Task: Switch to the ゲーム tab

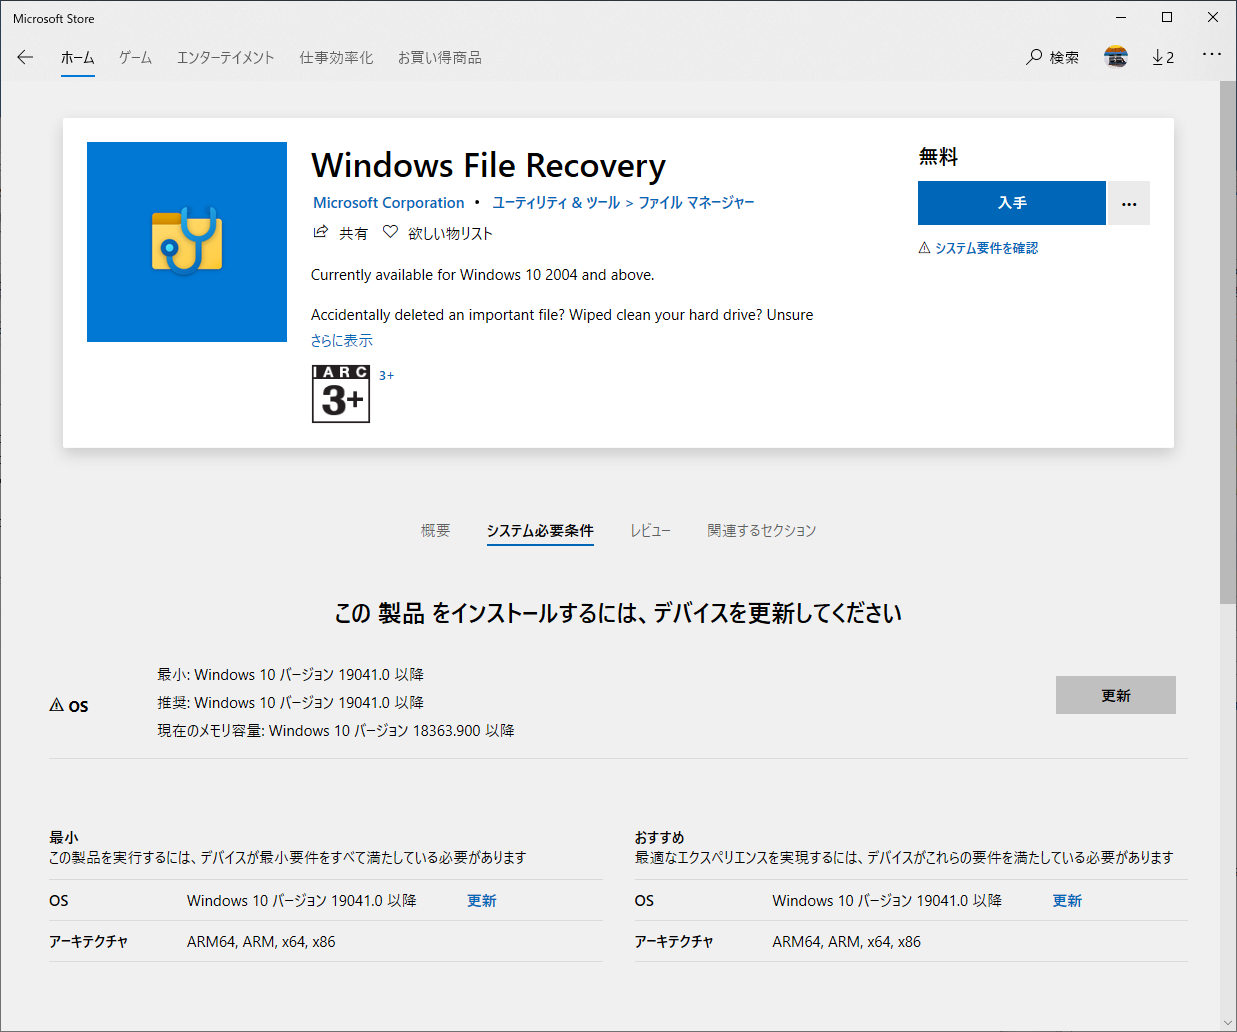Action: (135, 57)
